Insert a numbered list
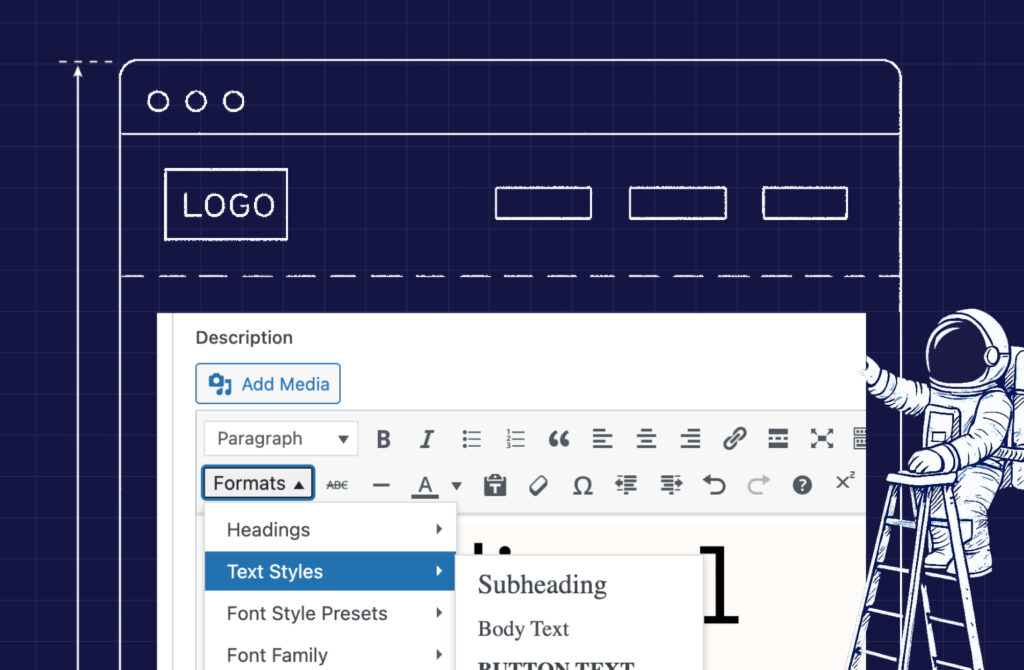Viewport: 1024px width, 670px height. (x=515, y=439)
